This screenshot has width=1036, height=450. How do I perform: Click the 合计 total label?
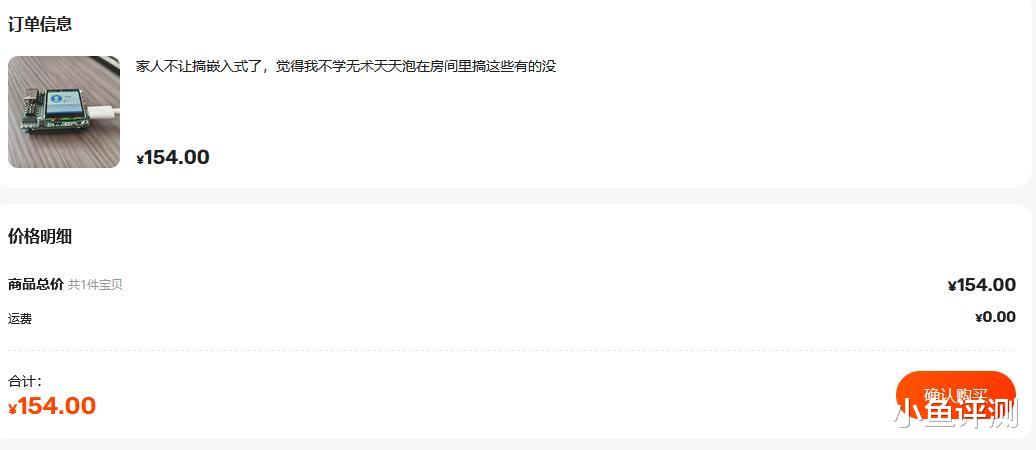pos(25,381)
